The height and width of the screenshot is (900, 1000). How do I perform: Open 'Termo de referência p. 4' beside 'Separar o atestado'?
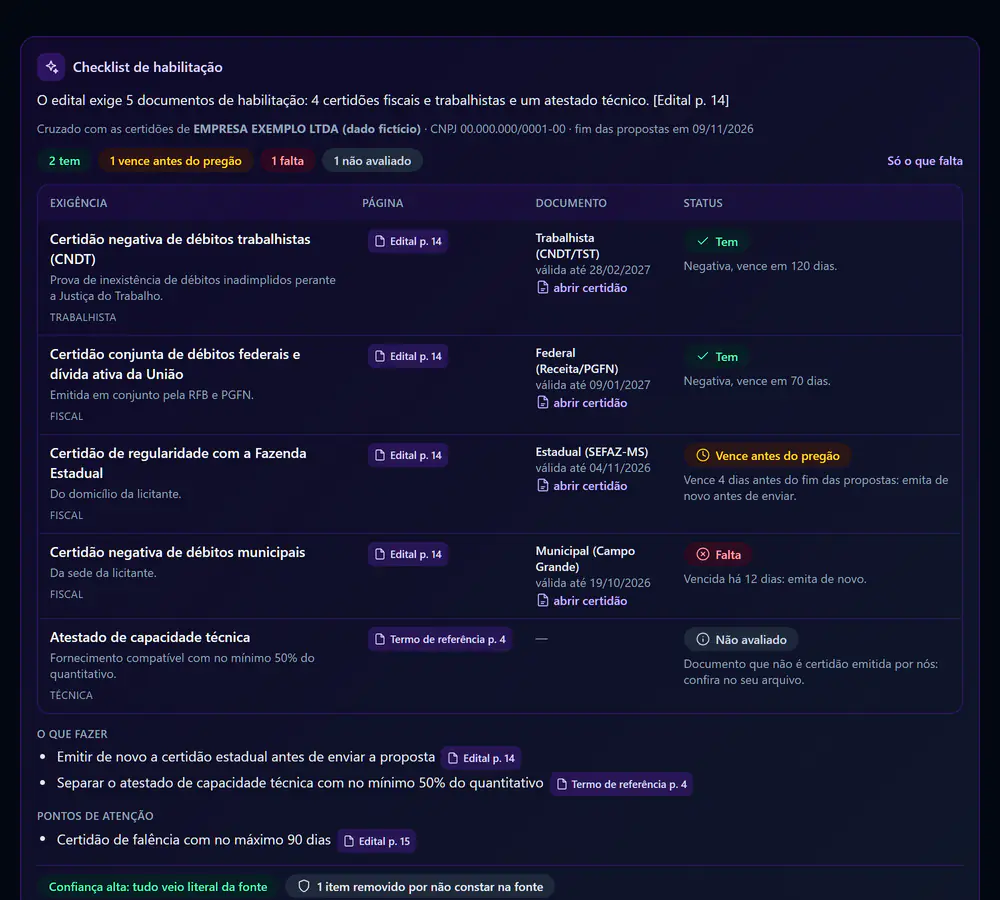tap(622, 784)
